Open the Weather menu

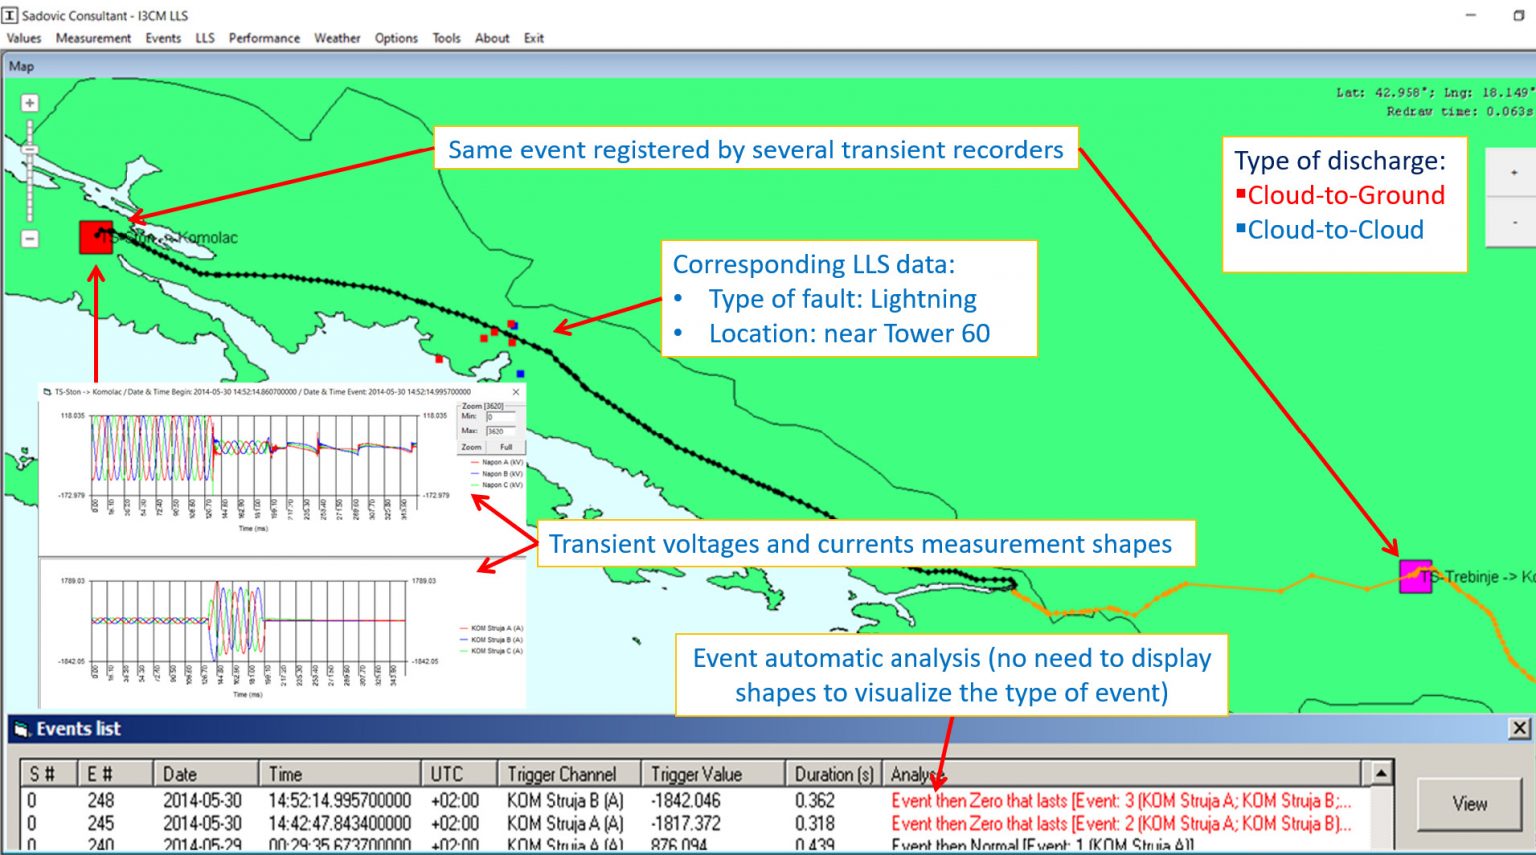pos(337,38)
